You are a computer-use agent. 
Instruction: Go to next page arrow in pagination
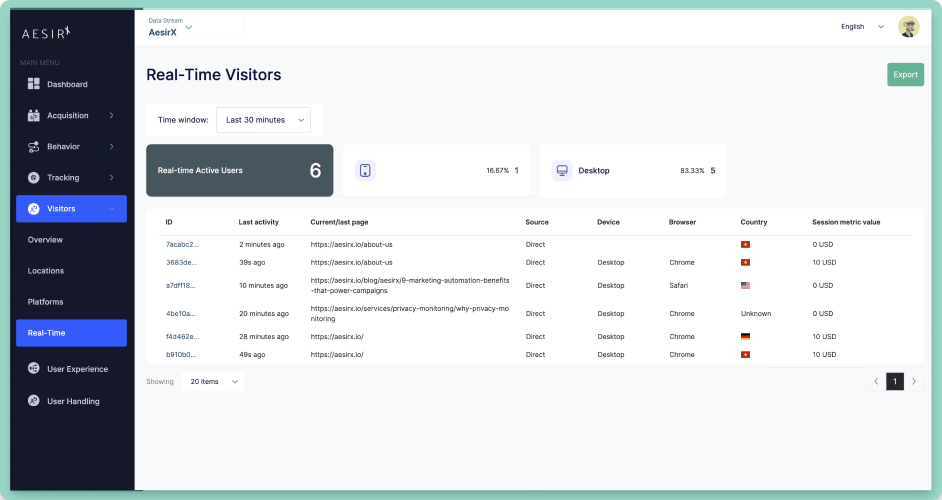click(913, 381)
